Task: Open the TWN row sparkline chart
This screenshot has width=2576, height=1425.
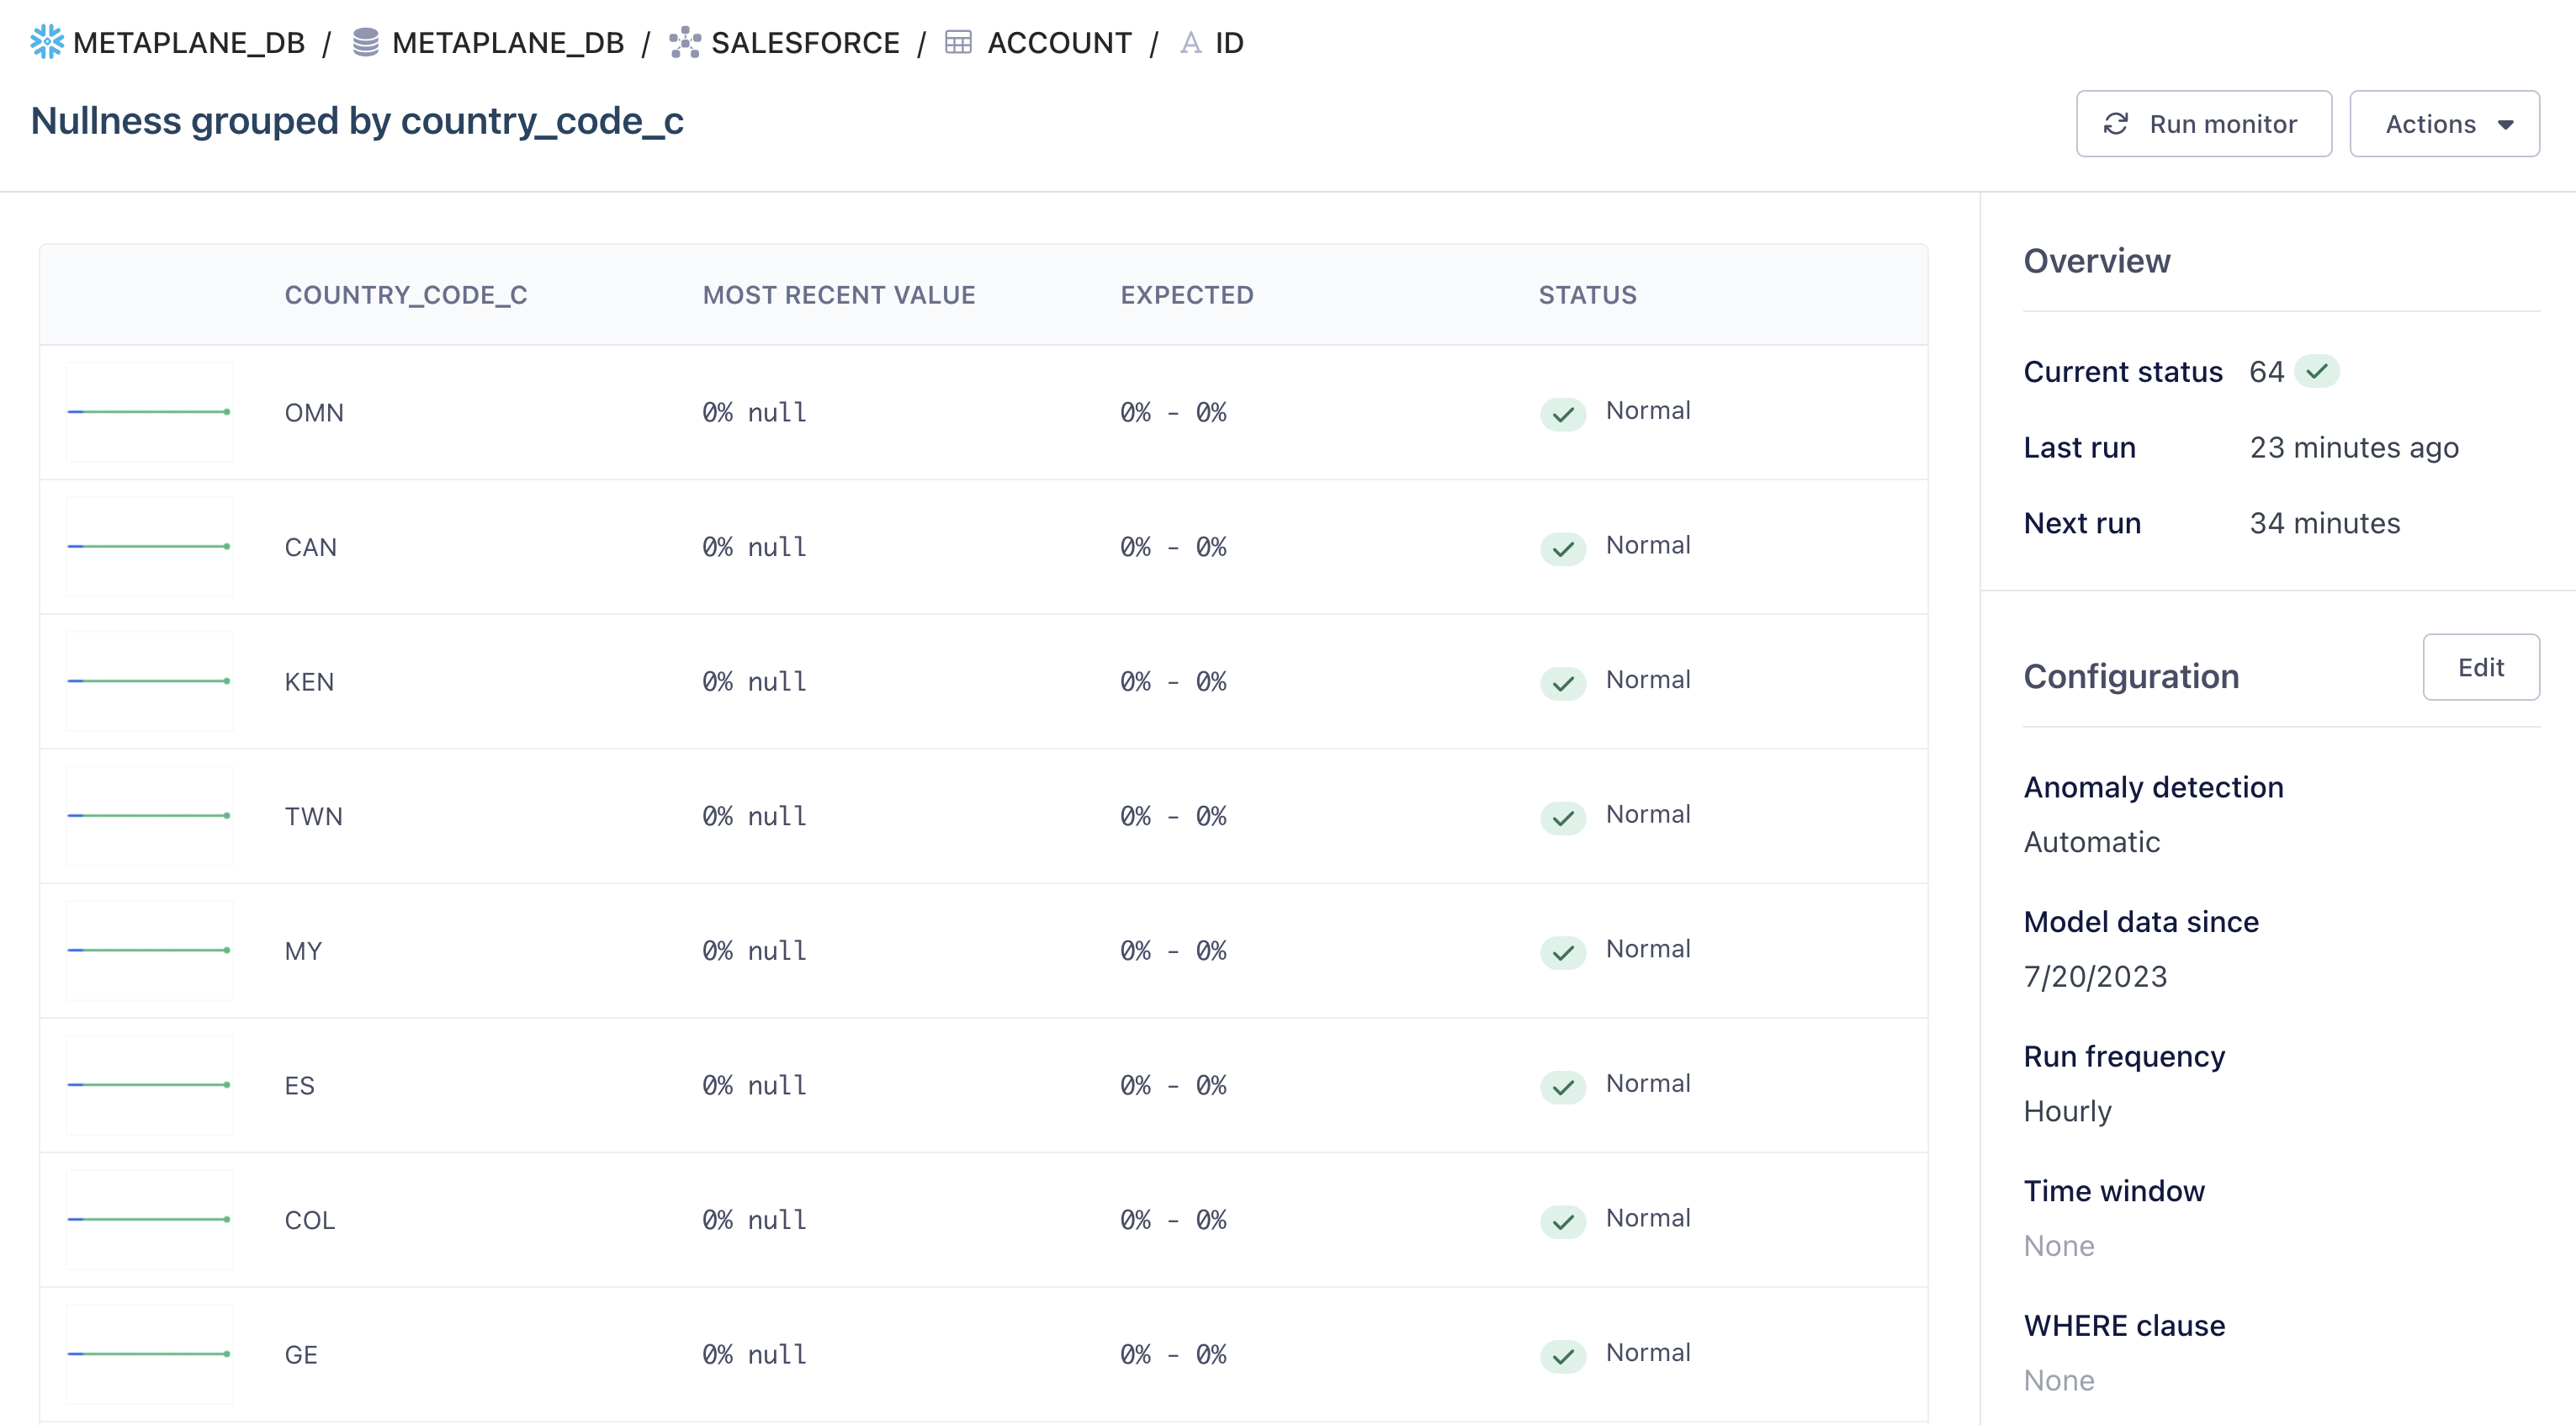Action: point(149,815)
